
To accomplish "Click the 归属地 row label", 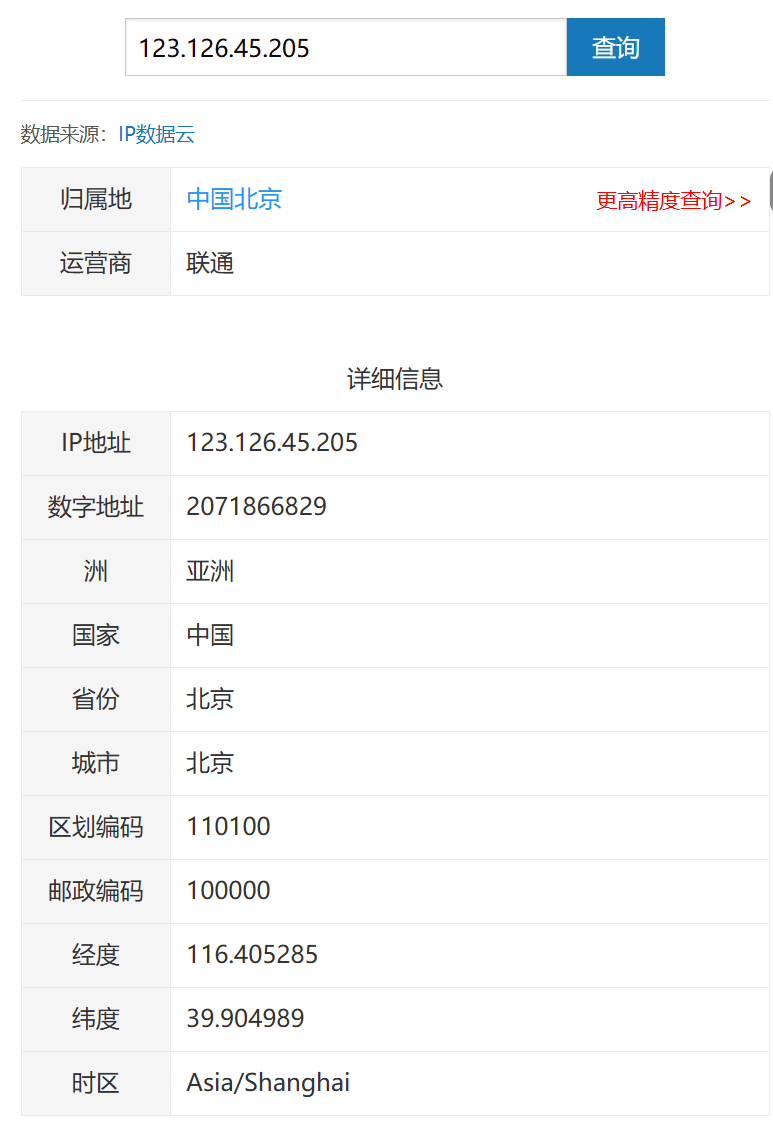I will pos(96,199).
